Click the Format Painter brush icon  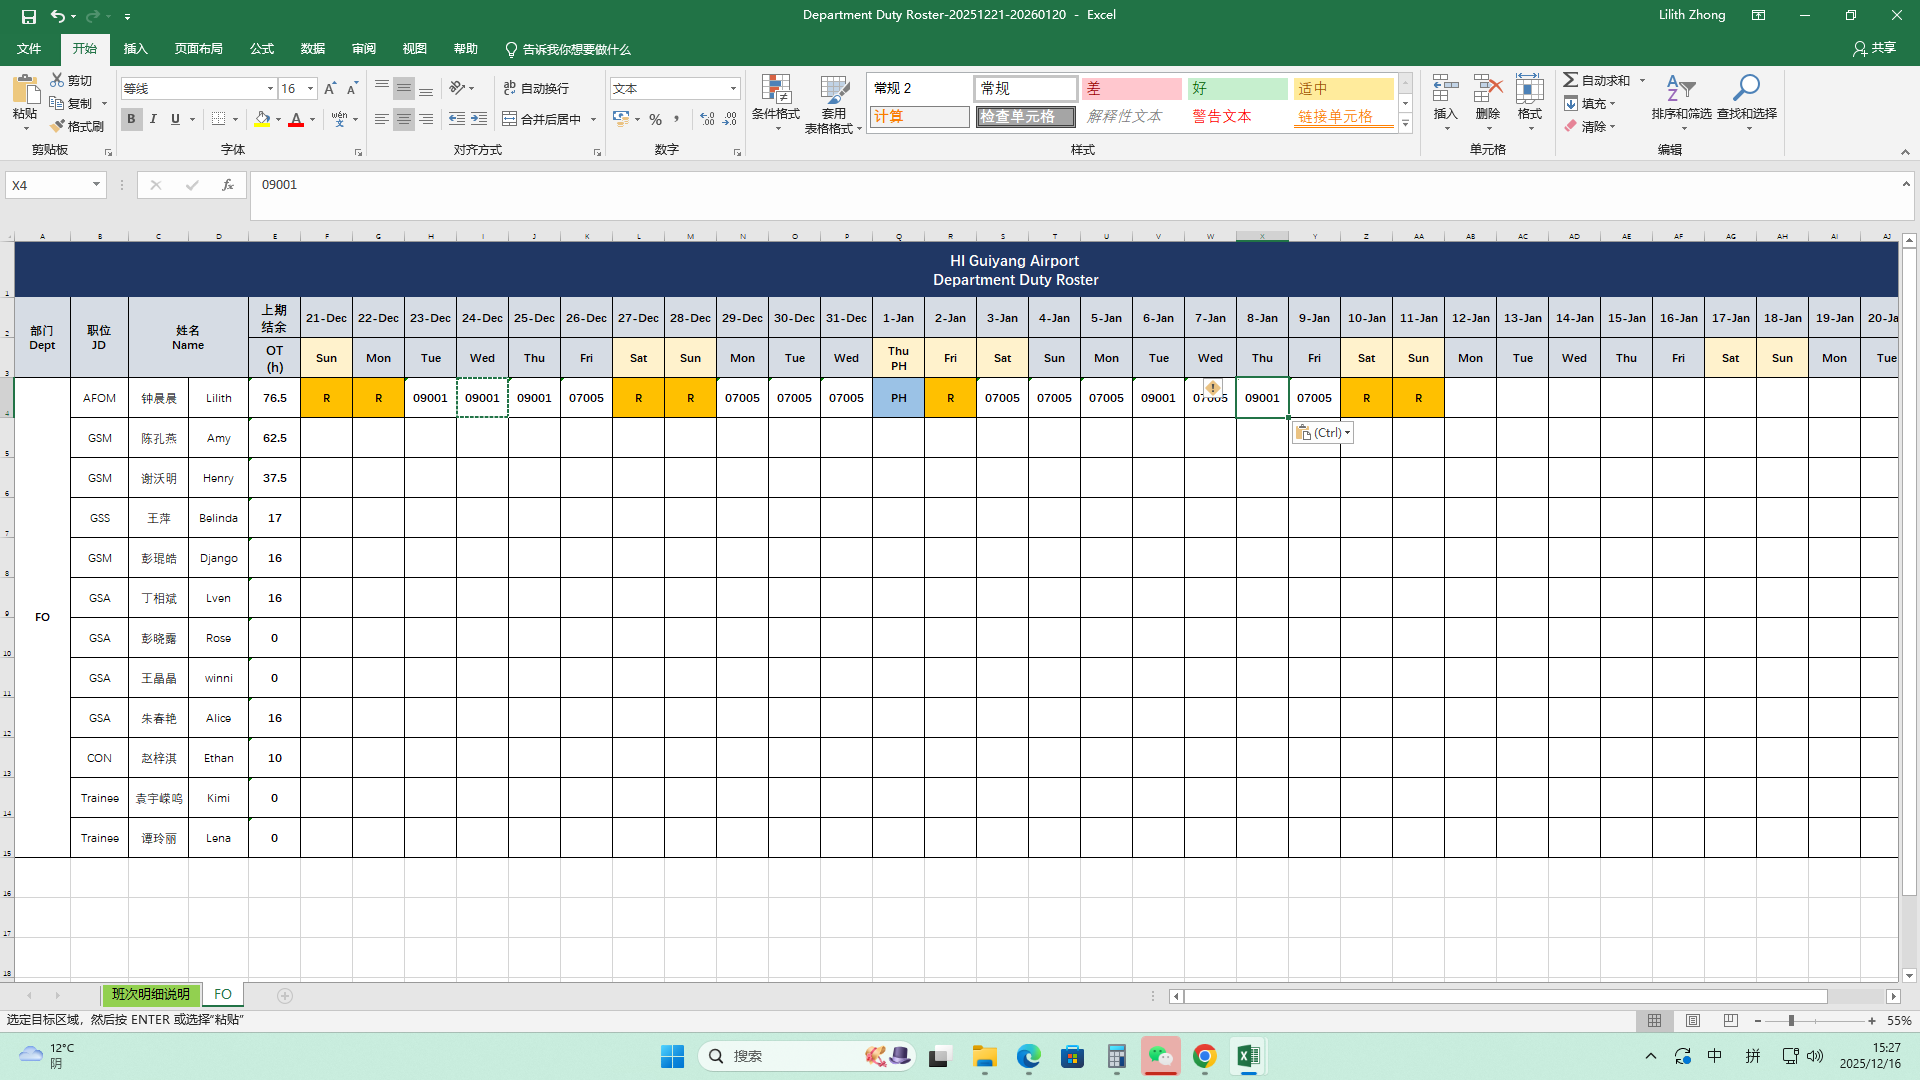point(58,126)
